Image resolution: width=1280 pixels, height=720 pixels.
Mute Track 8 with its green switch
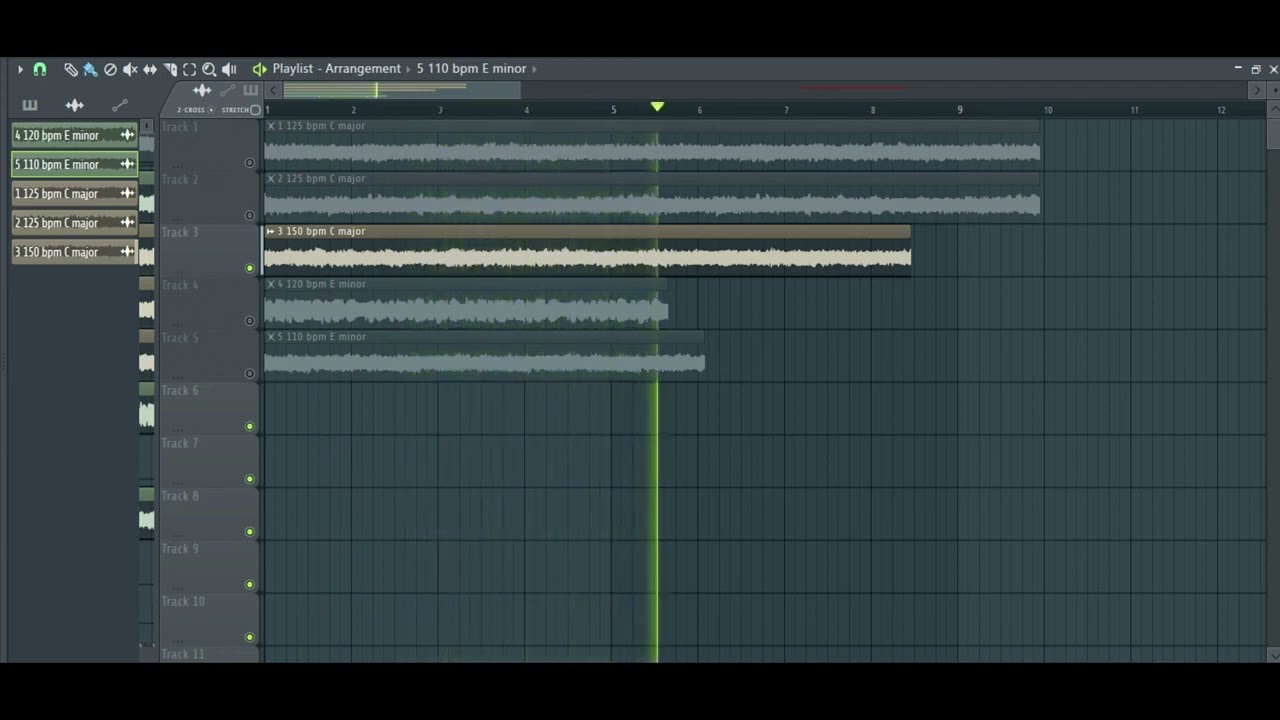point(249,532)
